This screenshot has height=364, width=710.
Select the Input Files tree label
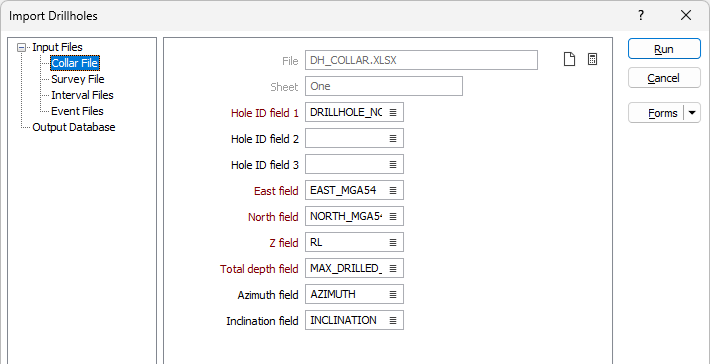pos(58,47)
